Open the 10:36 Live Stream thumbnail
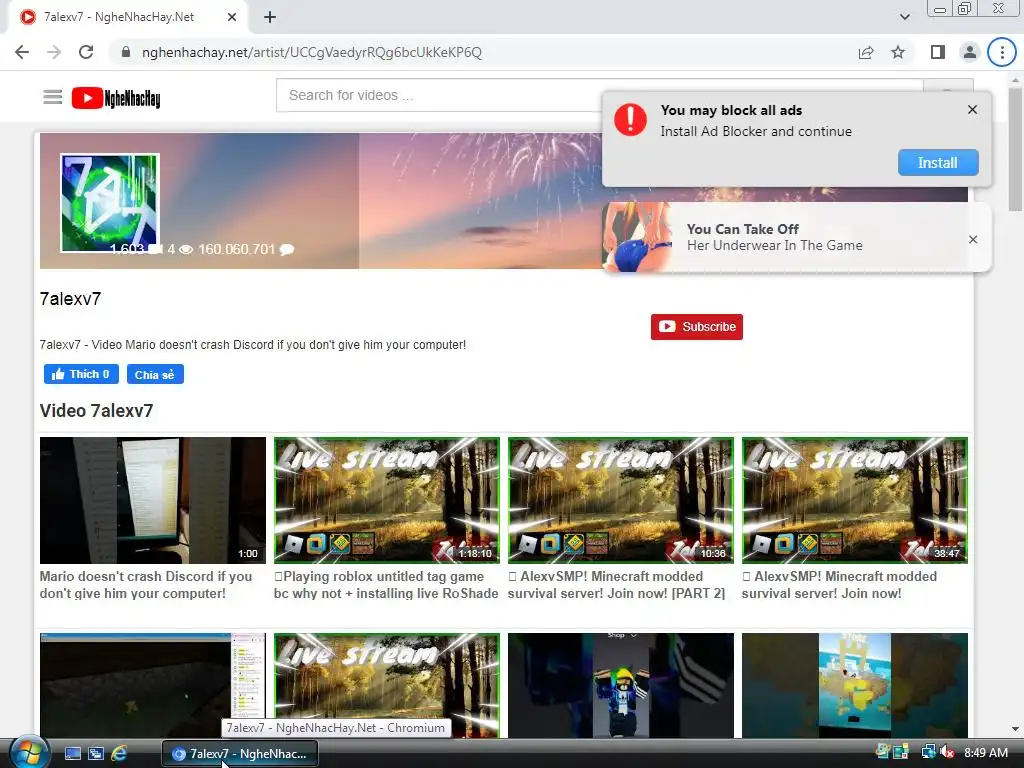 coord(620,500)
